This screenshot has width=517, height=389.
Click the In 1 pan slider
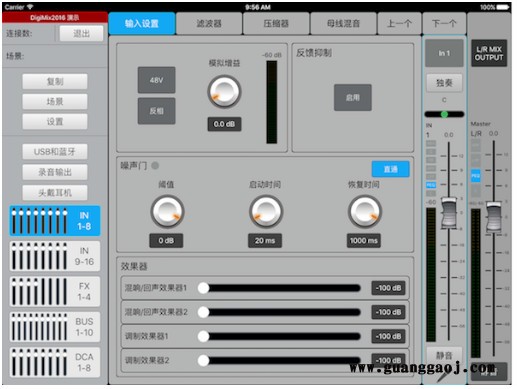[444, 114]
